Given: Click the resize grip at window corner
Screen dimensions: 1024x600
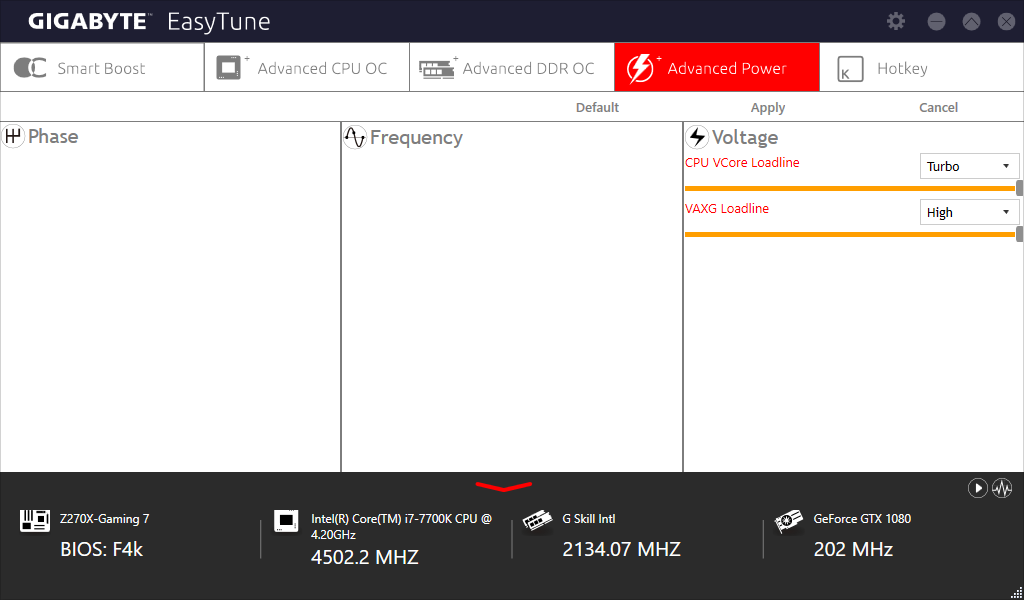Looking at the screenshot, I should tap(1016, 592).
